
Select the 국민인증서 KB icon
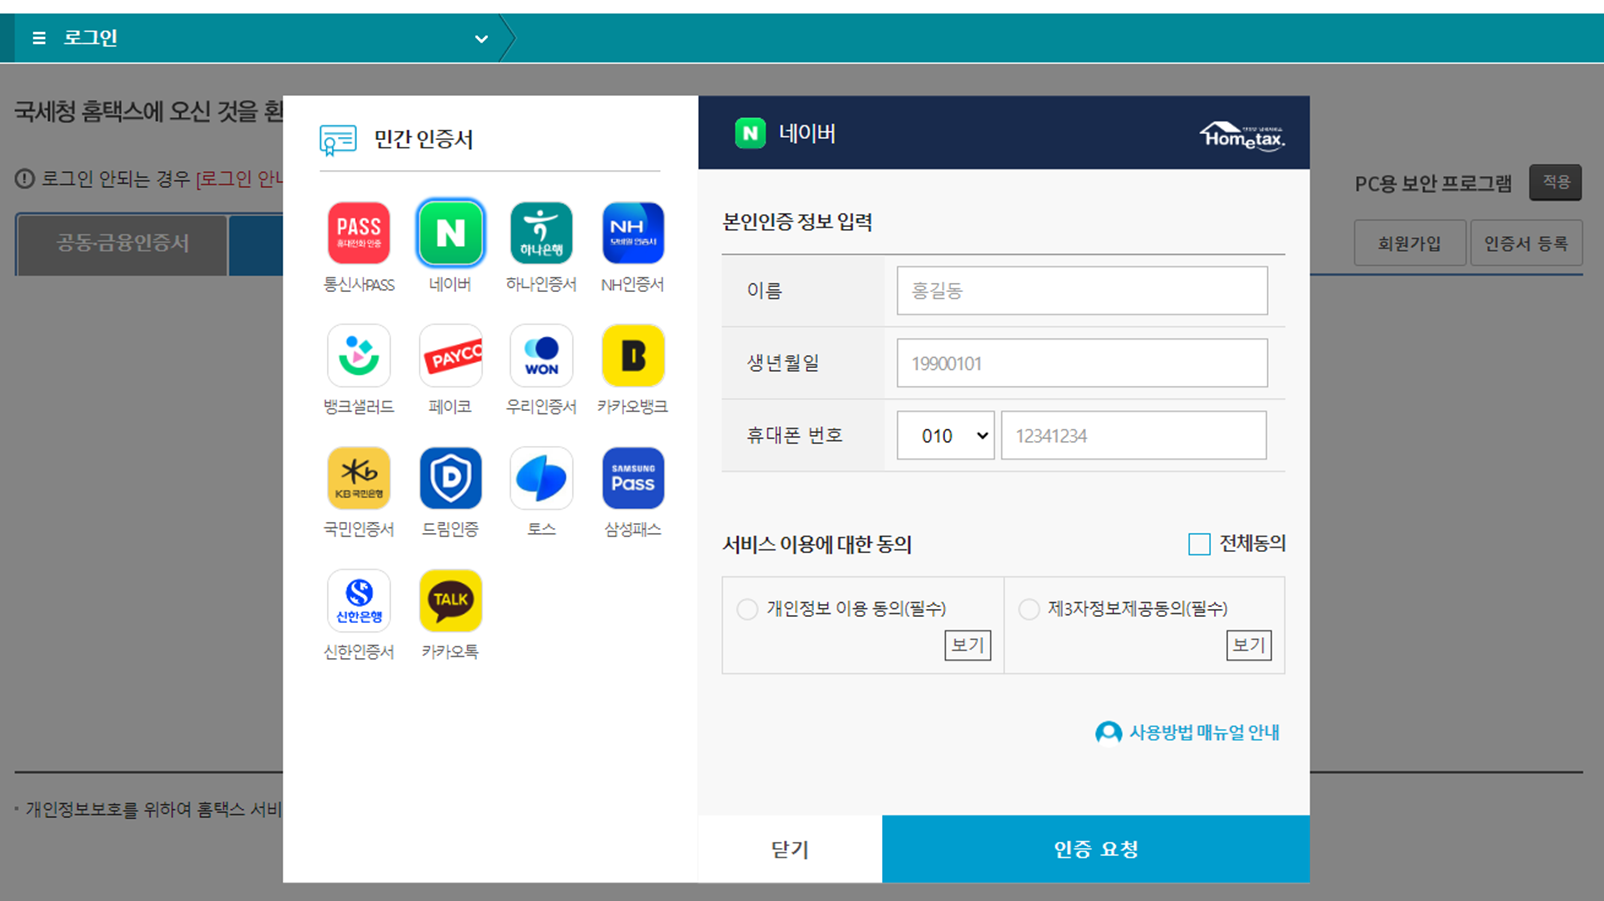click(x=358, y=478)
